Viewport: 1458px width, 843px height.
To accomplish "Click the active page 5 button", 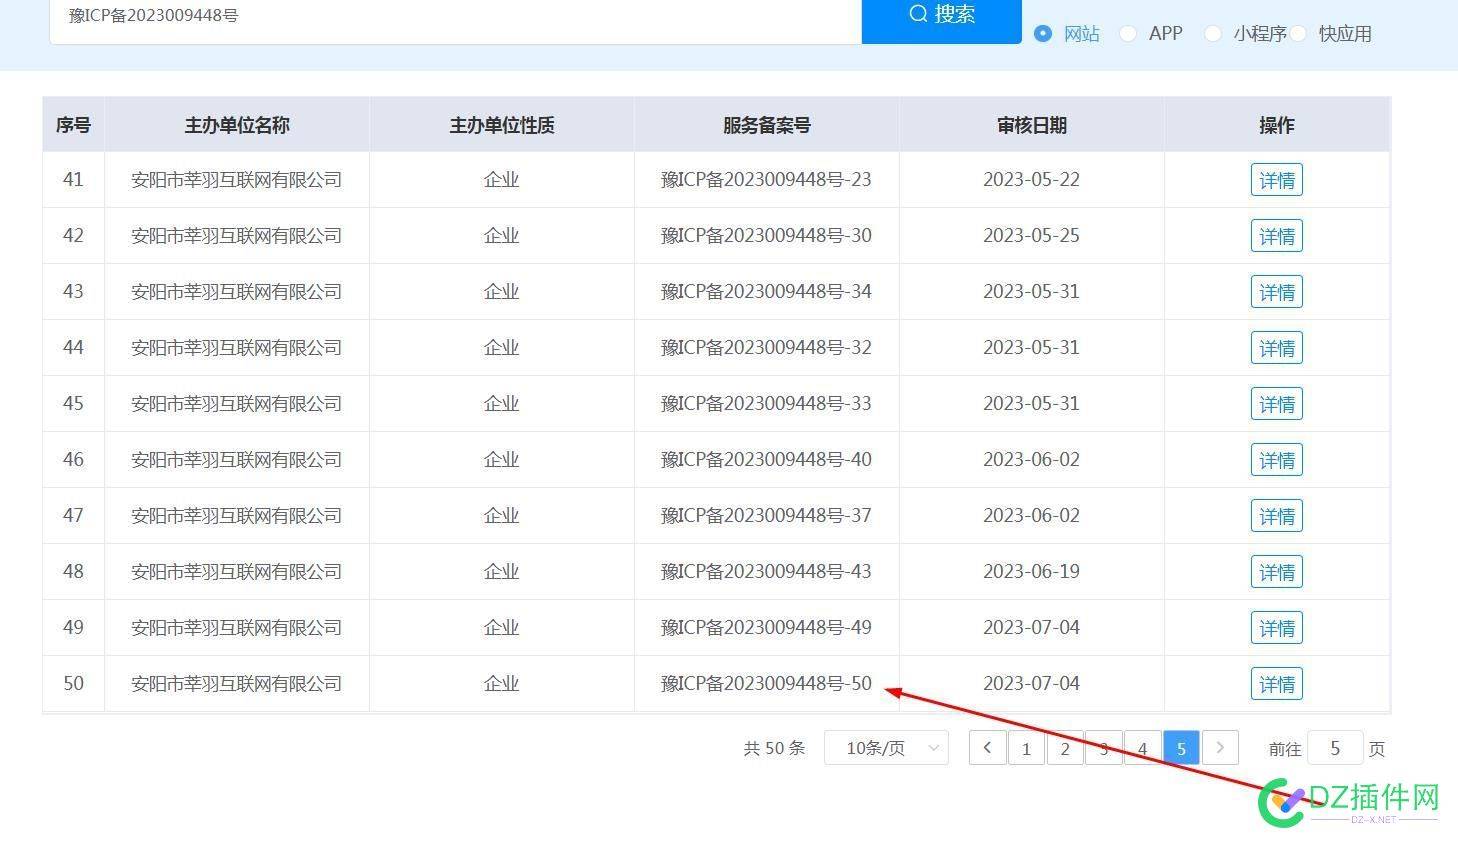I will pyautogui.click(x=1181, y=748).
